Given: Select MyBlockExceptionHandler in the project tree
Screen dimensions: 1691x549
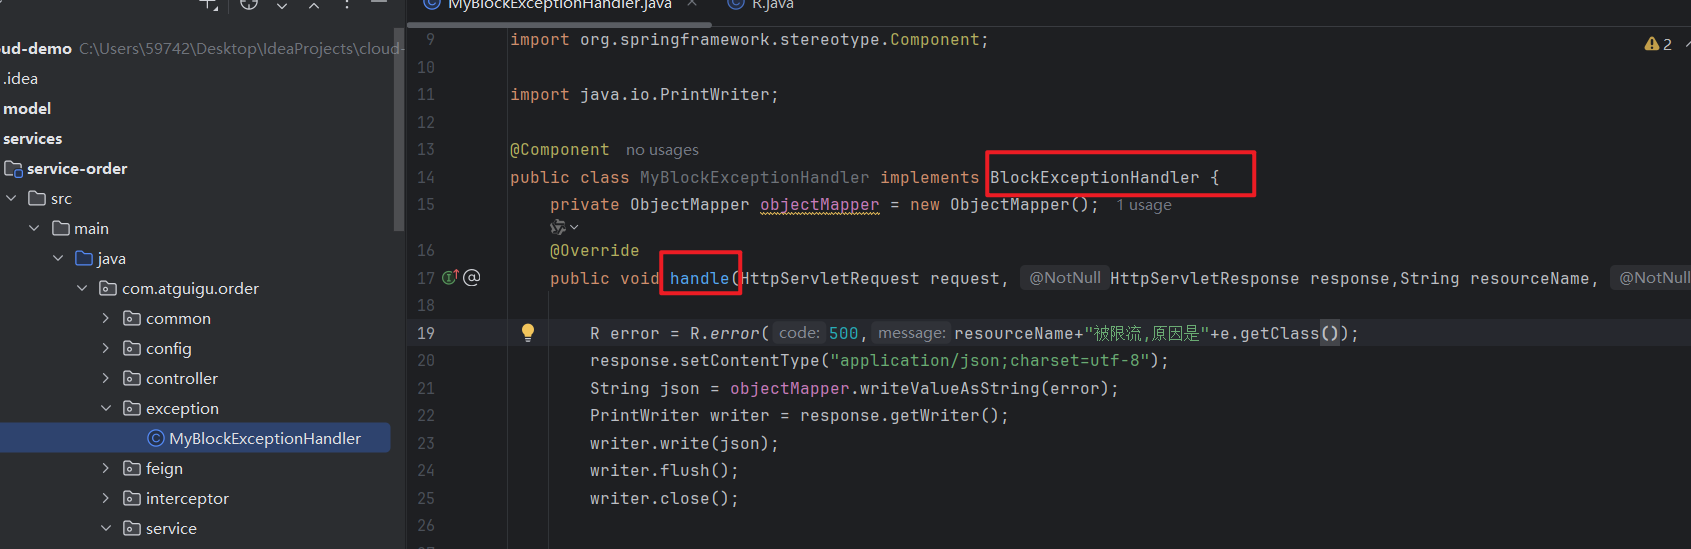Looking at the screenshot, I should 195,438.
